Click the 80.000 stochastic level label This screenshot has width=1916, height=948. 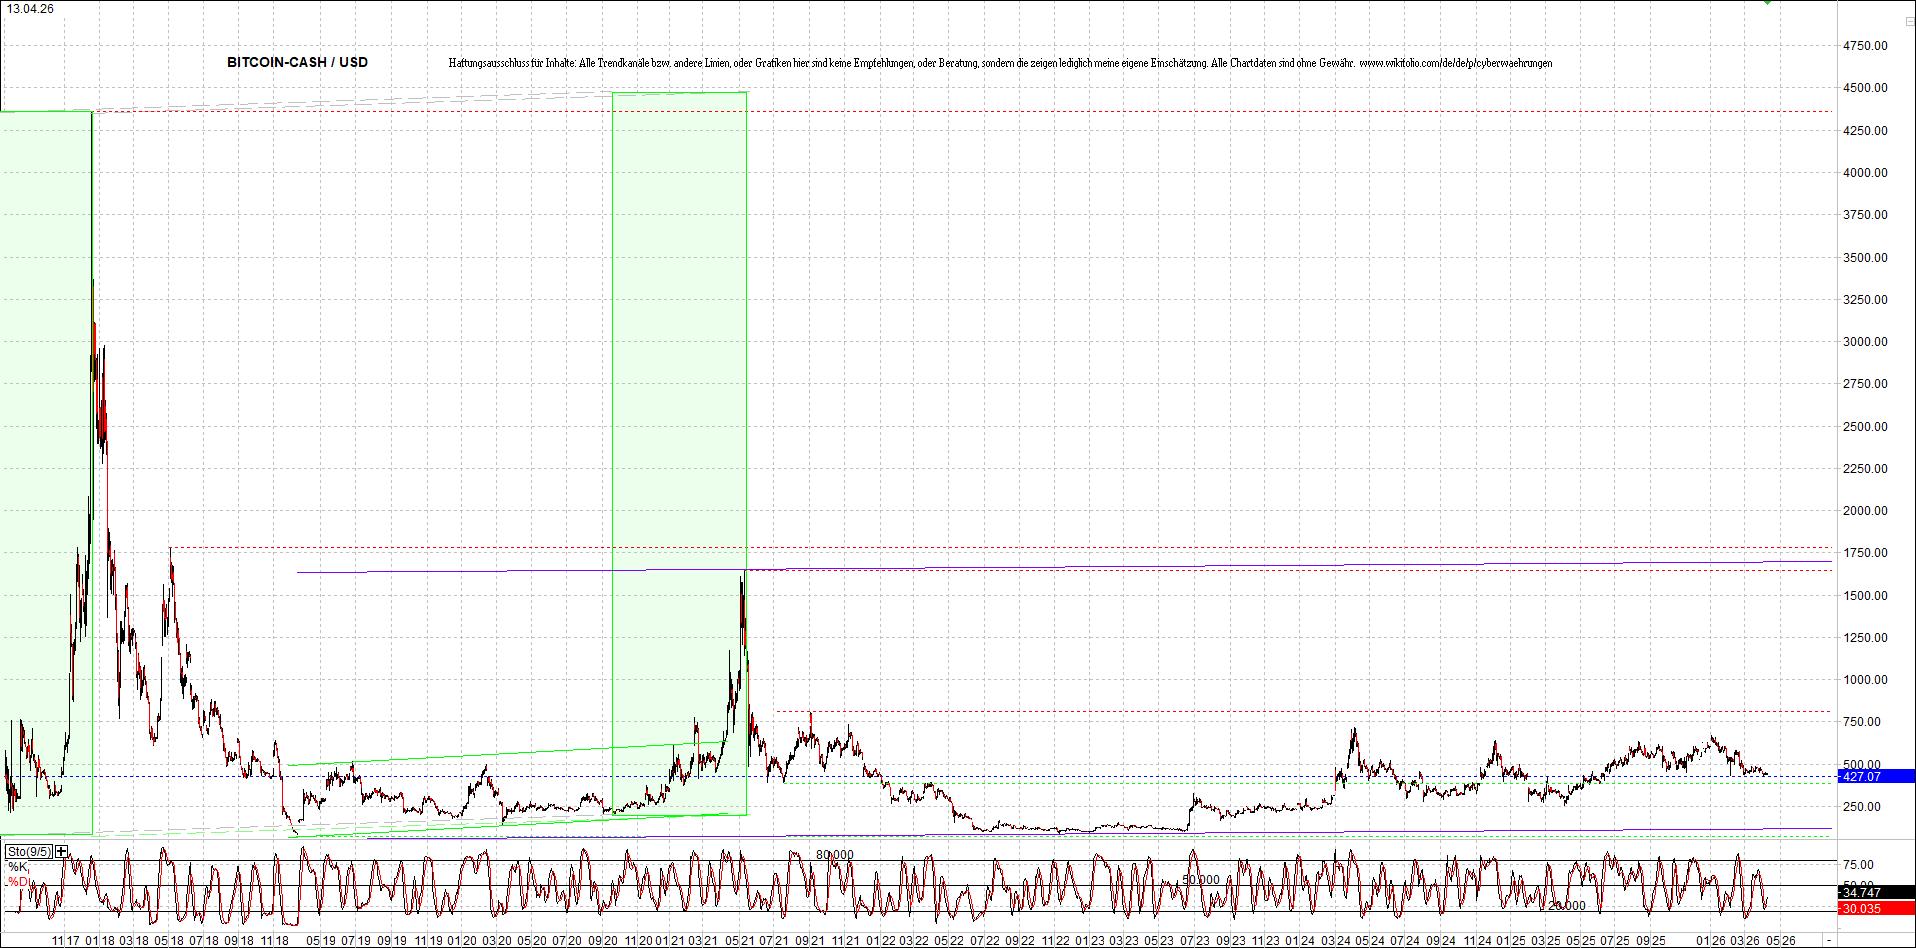[x=834, y=855]
